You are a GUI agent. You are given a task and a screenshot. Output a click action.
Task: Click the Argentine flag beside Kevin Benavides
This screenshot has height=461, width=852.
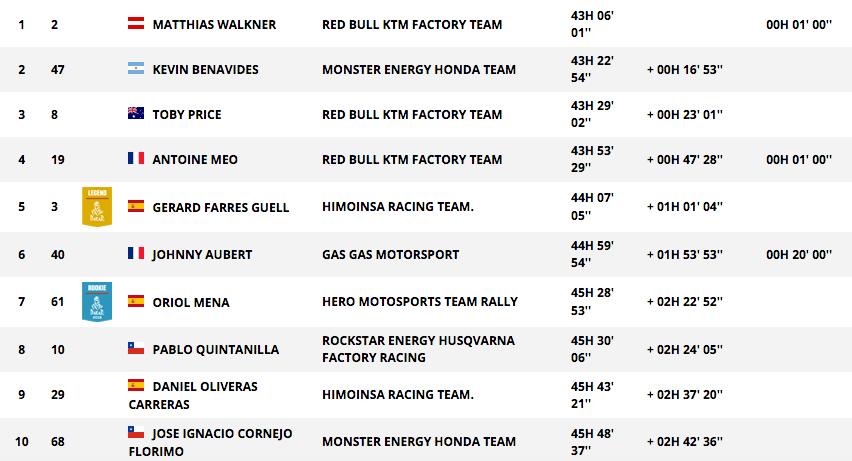point(136,68)
